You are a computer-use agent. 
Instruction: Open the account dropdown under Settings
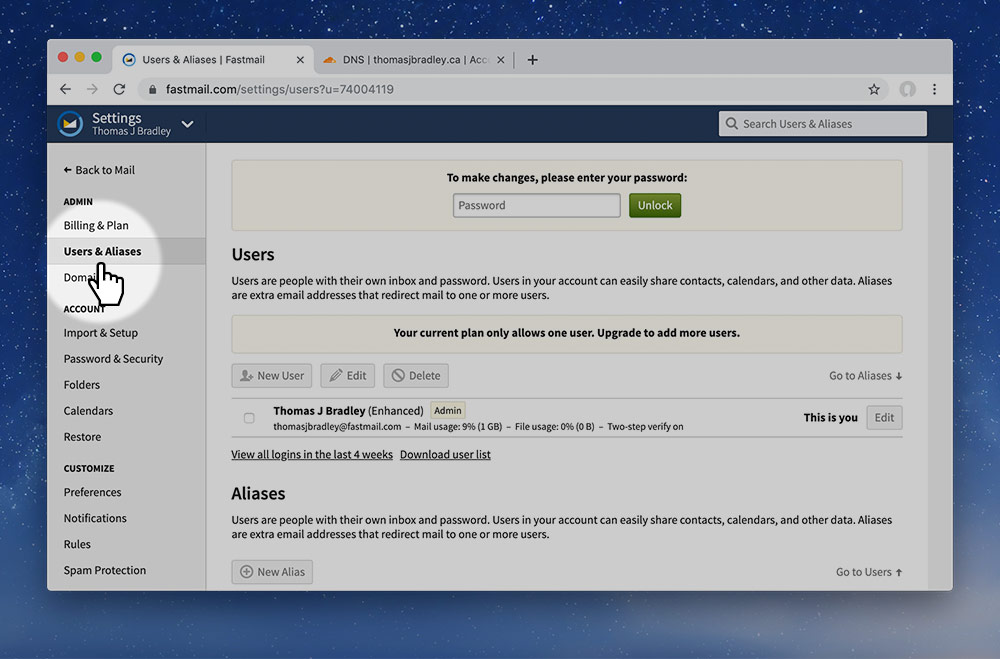coord(187,124)
